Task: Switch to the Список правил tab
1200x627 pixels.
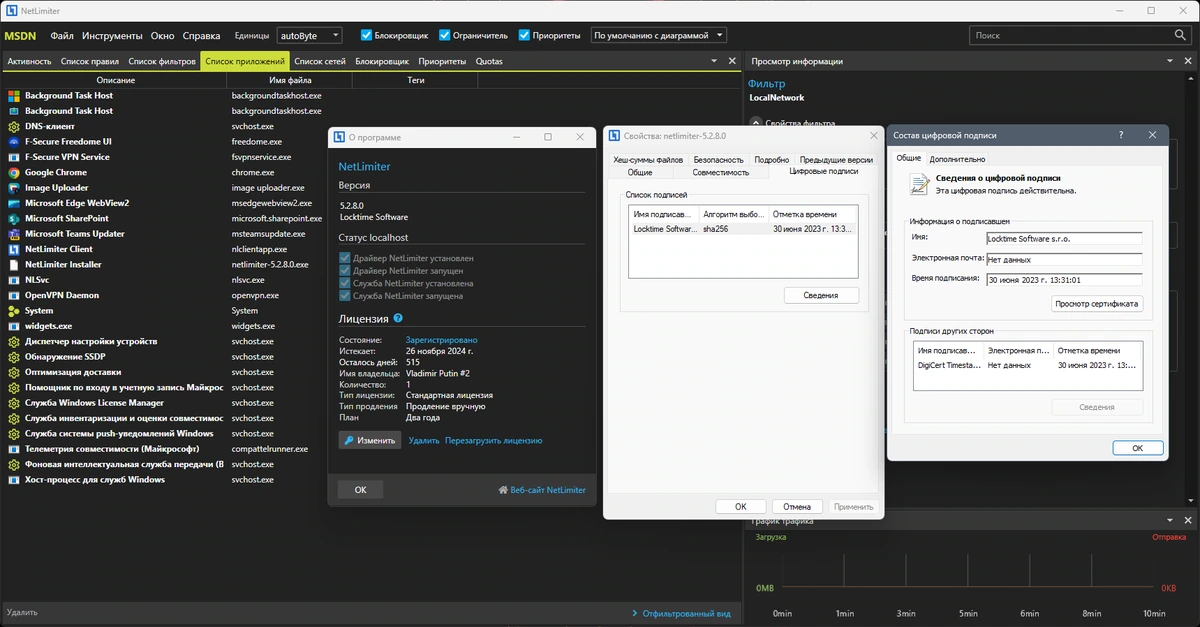Action: 90,61
